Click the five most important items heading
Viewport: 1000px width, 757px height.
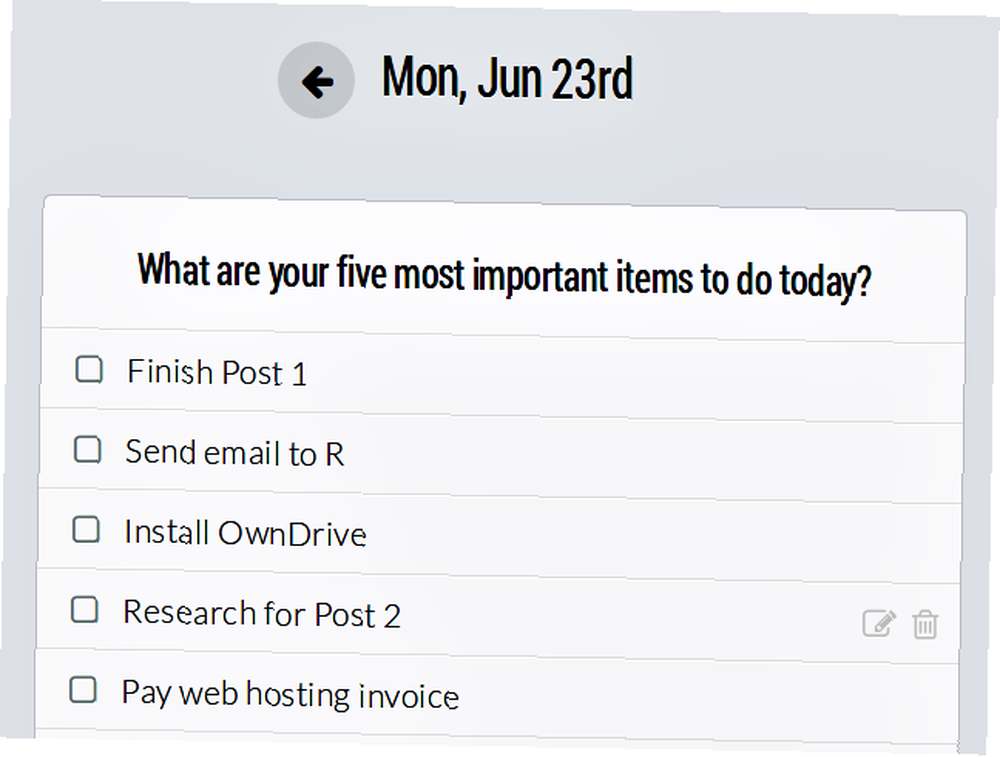pos(504,276)
